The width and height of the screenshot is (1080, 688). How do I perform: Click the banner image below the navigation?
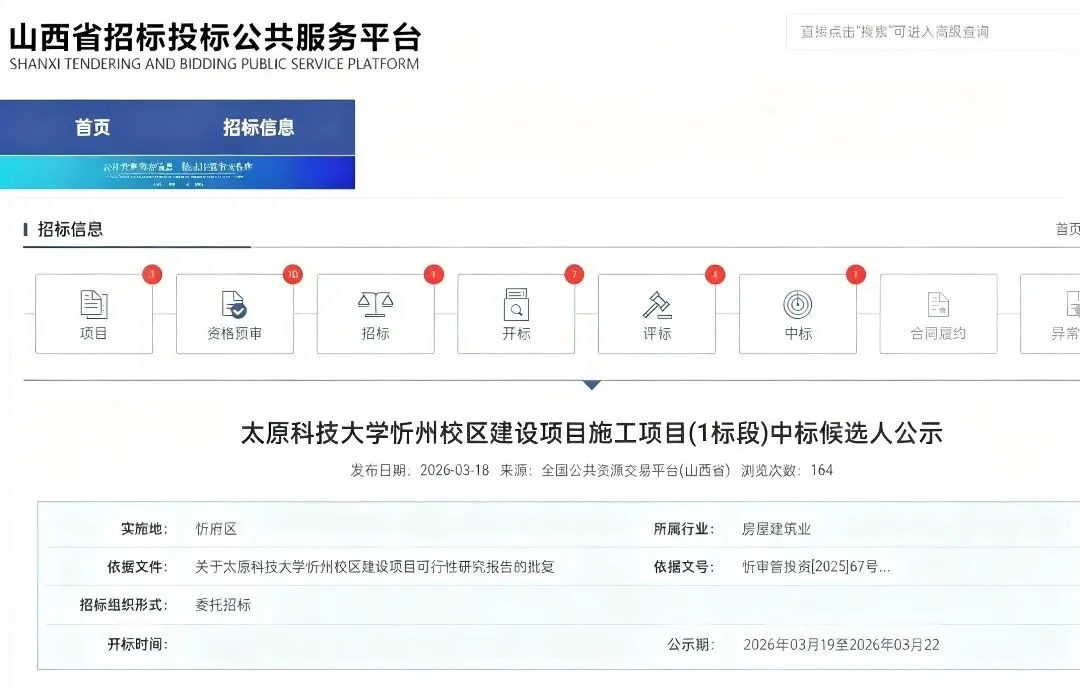(x=177, y=172)
